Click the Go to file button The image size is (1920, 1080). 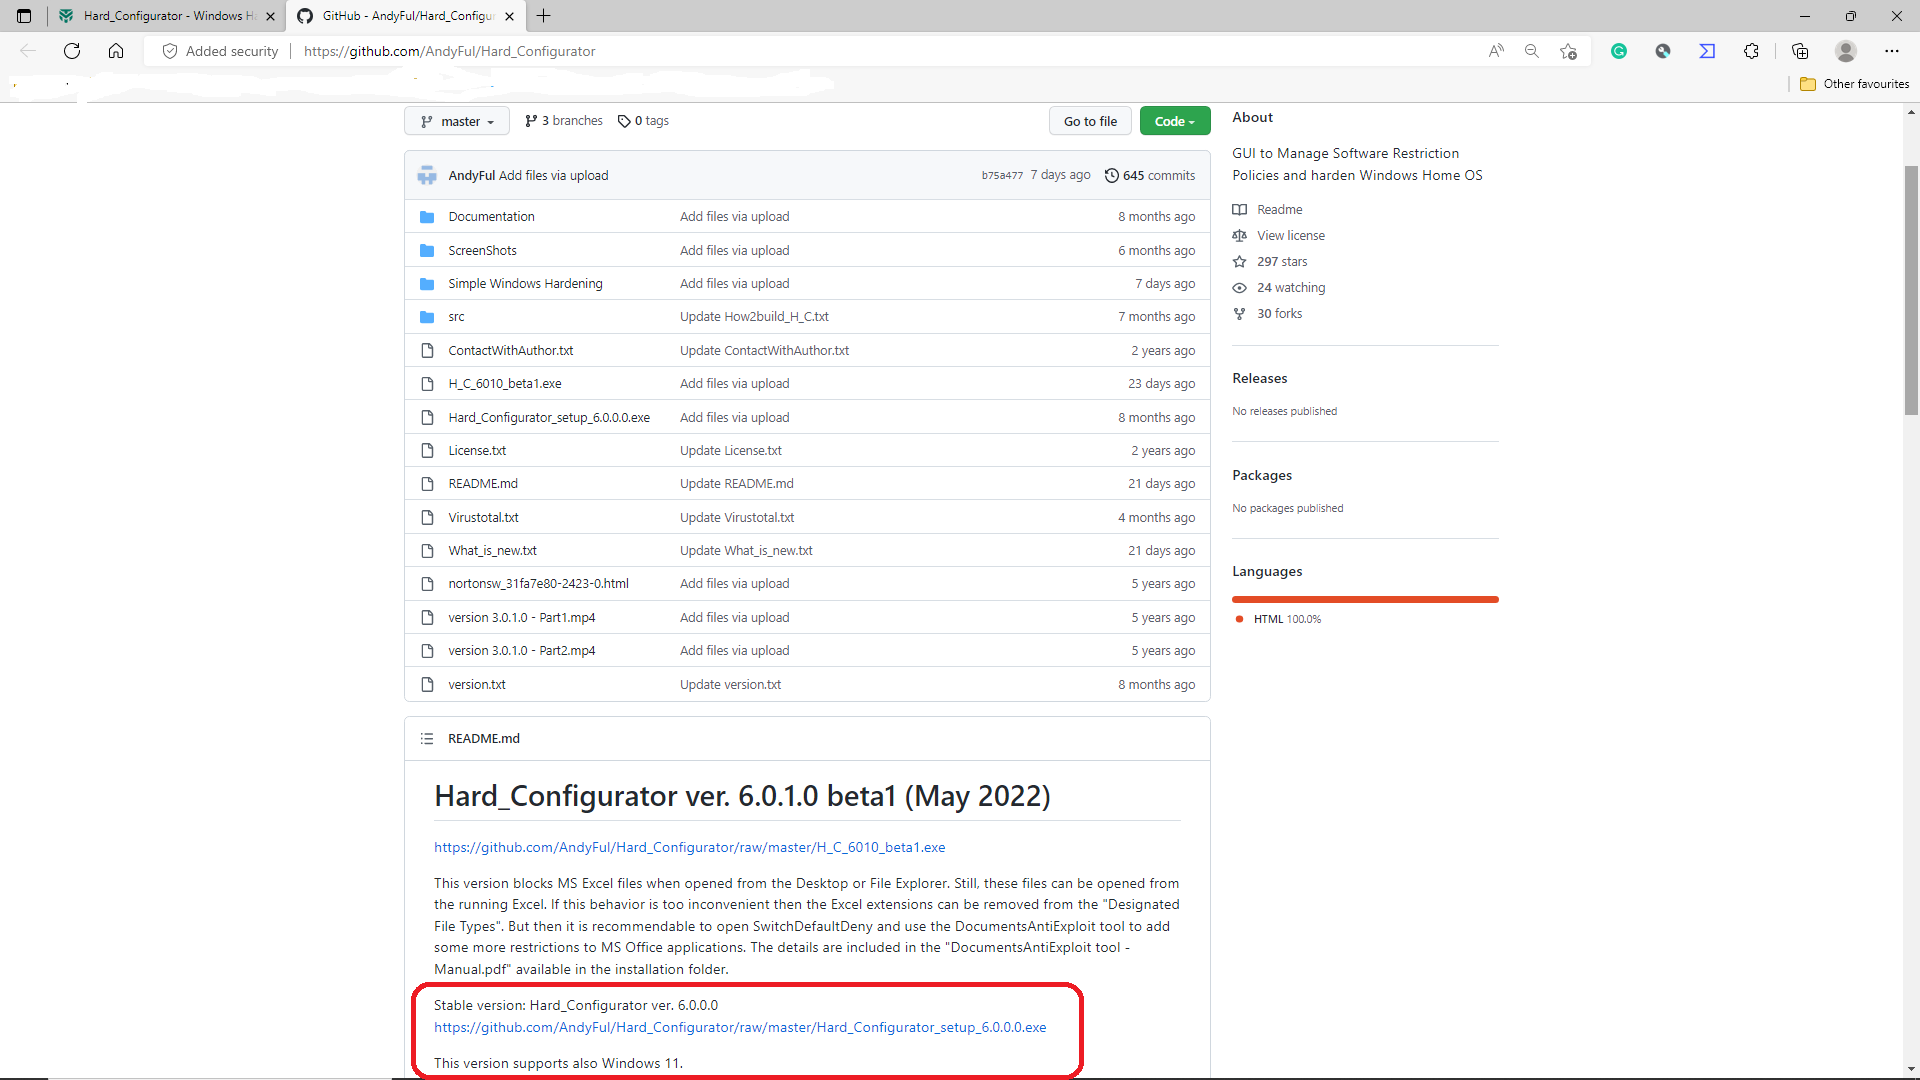tap(1090, 121)
